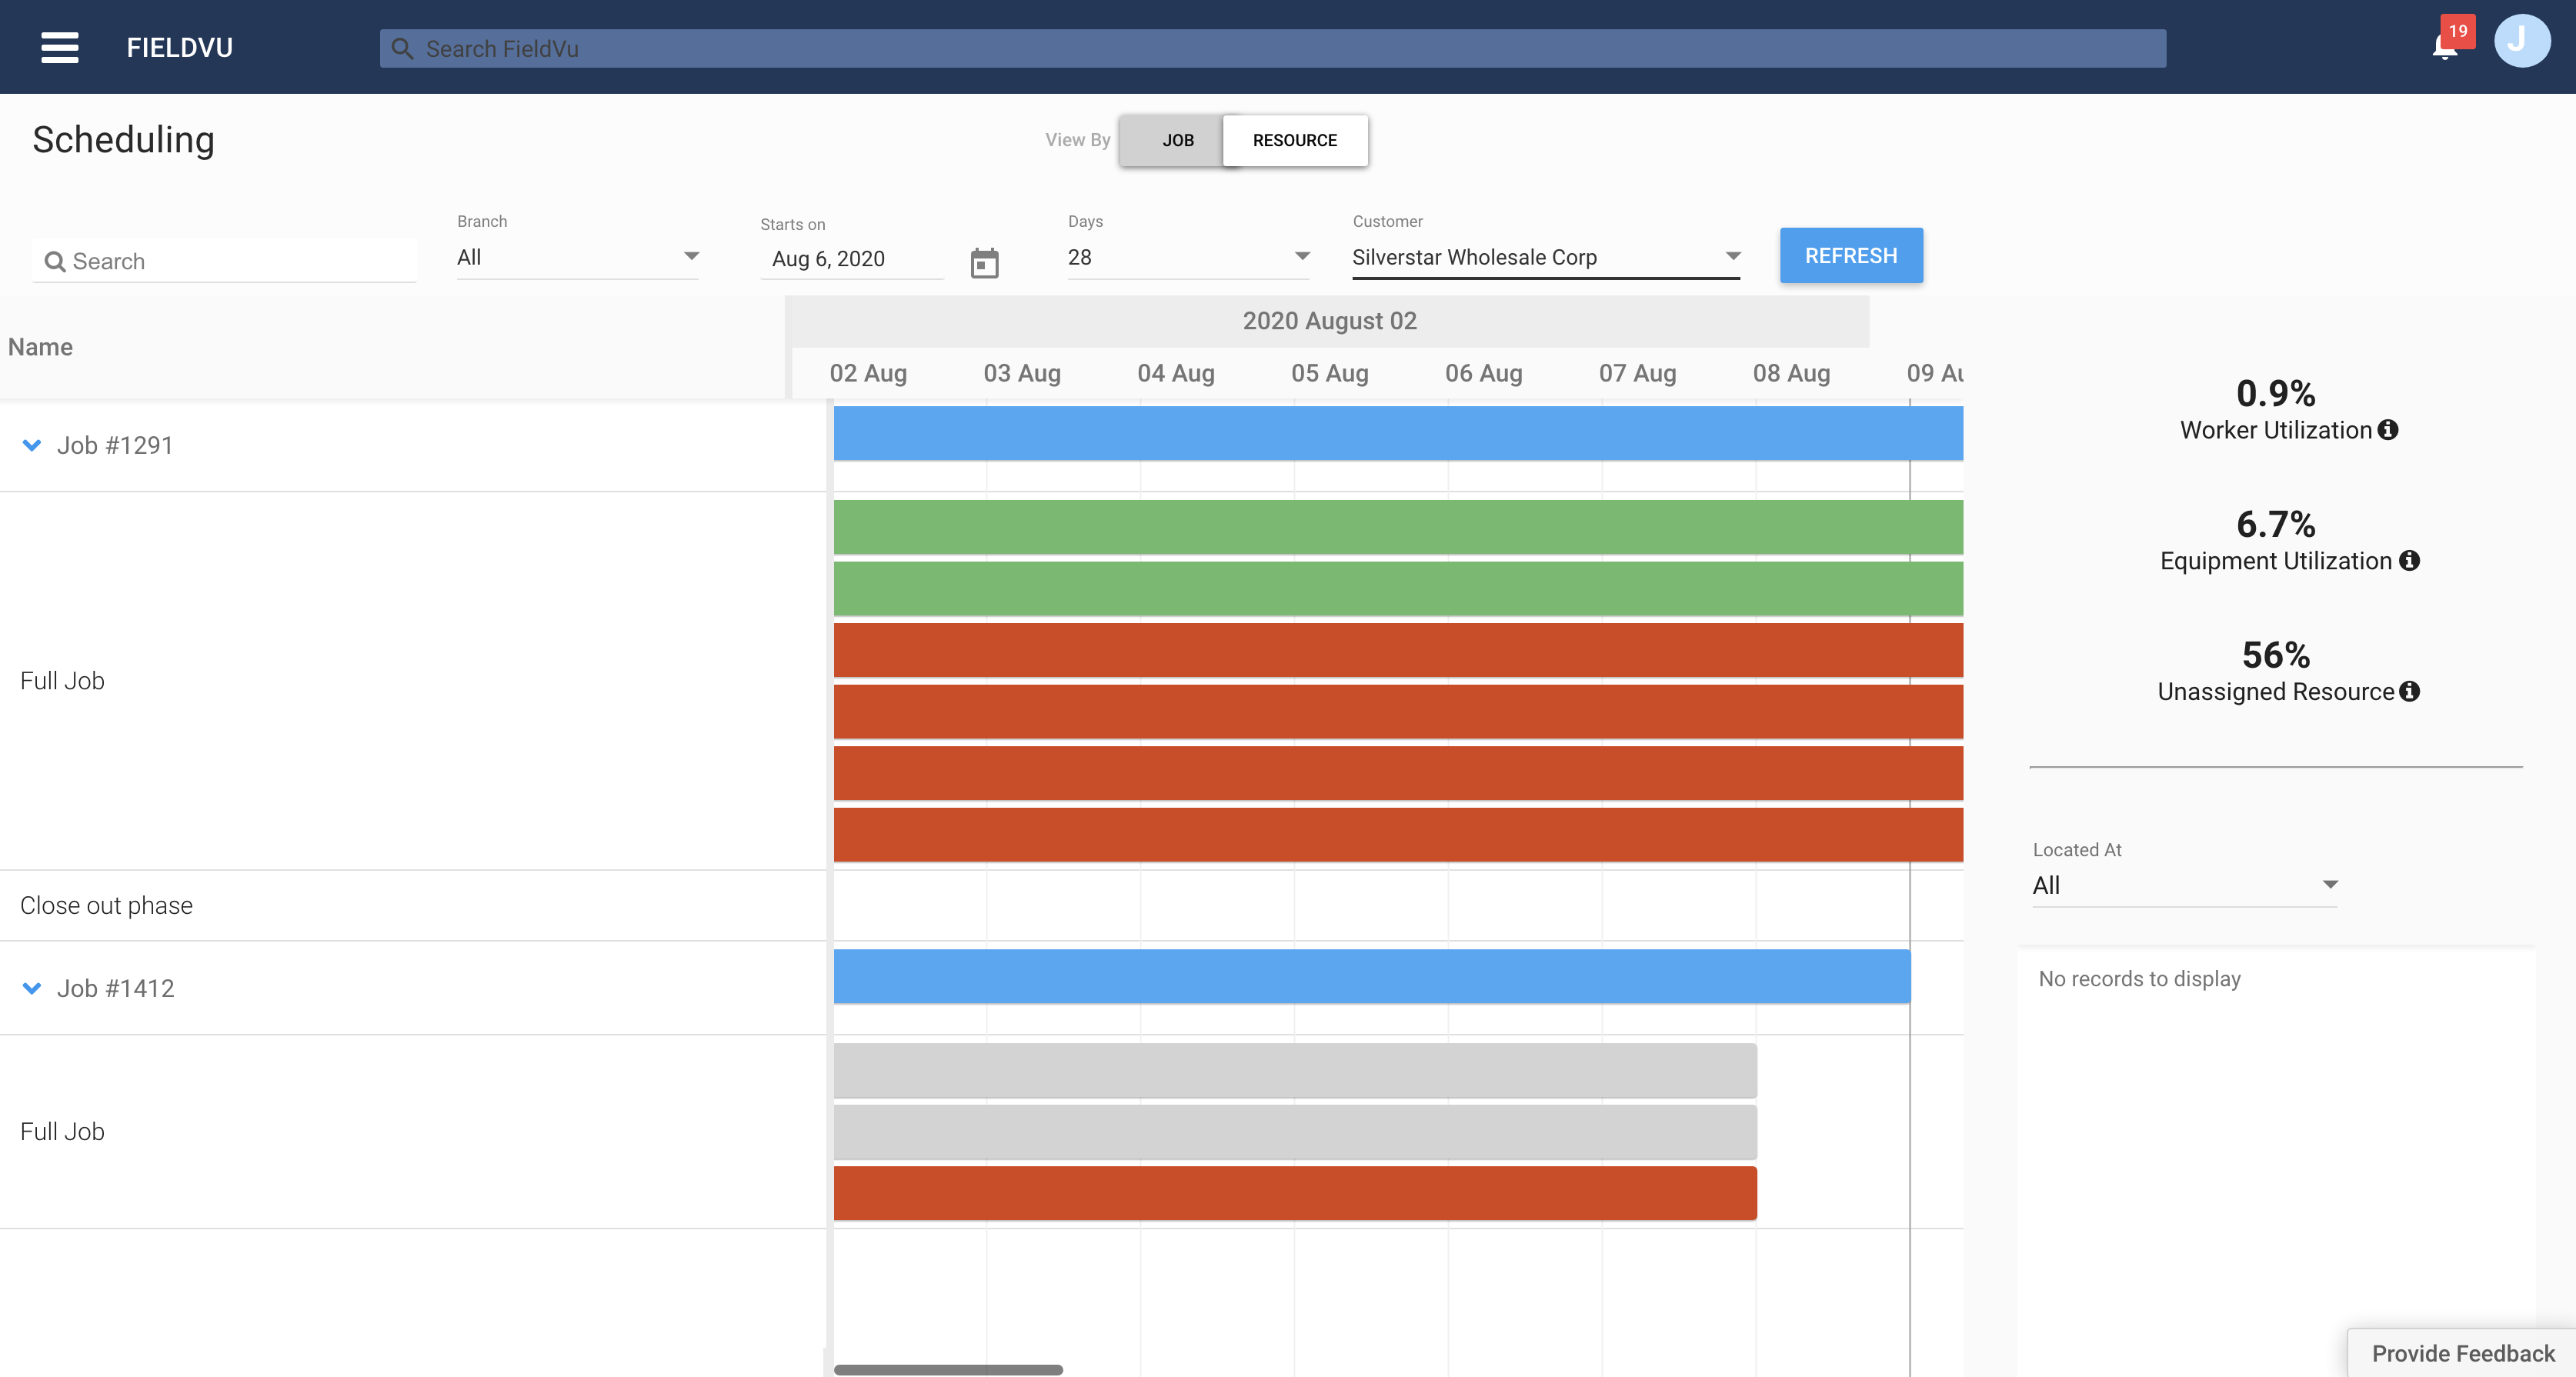Click the horizontal timeline scrollbar thumb
Image resolution: width=2576 pixels, height=1377 pixels.
[x=948, y=1369]
